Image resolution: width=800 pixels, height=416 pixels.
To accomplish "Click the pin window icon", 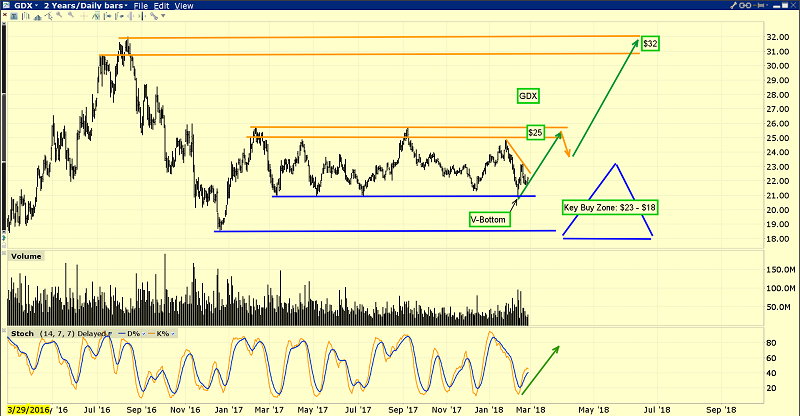I will click(759, 5).
